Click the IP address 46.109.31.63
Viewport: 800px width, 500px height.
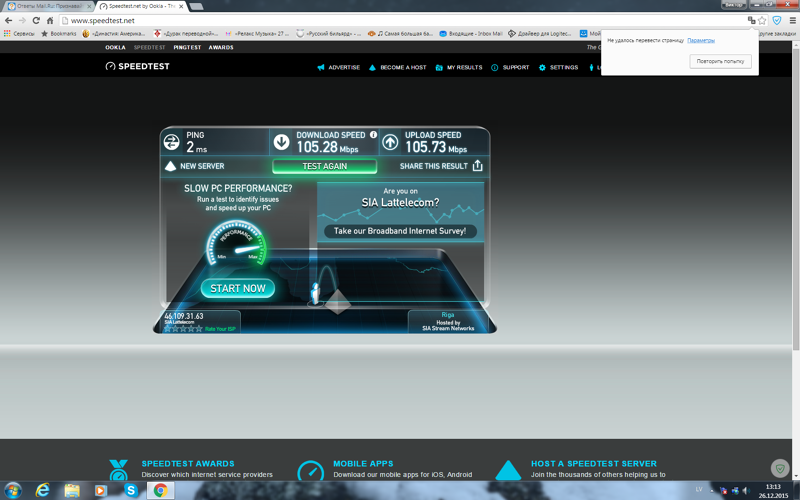point(184,316)
